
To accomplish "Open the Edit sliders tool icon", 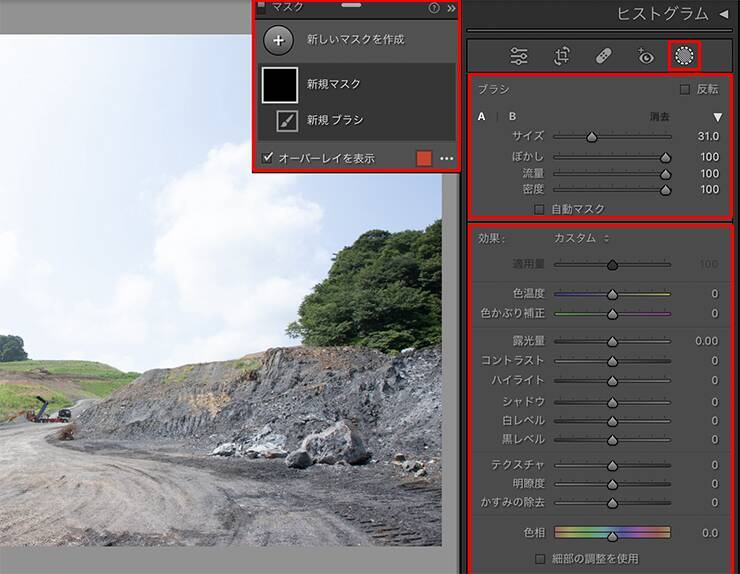I will point(519,56).
